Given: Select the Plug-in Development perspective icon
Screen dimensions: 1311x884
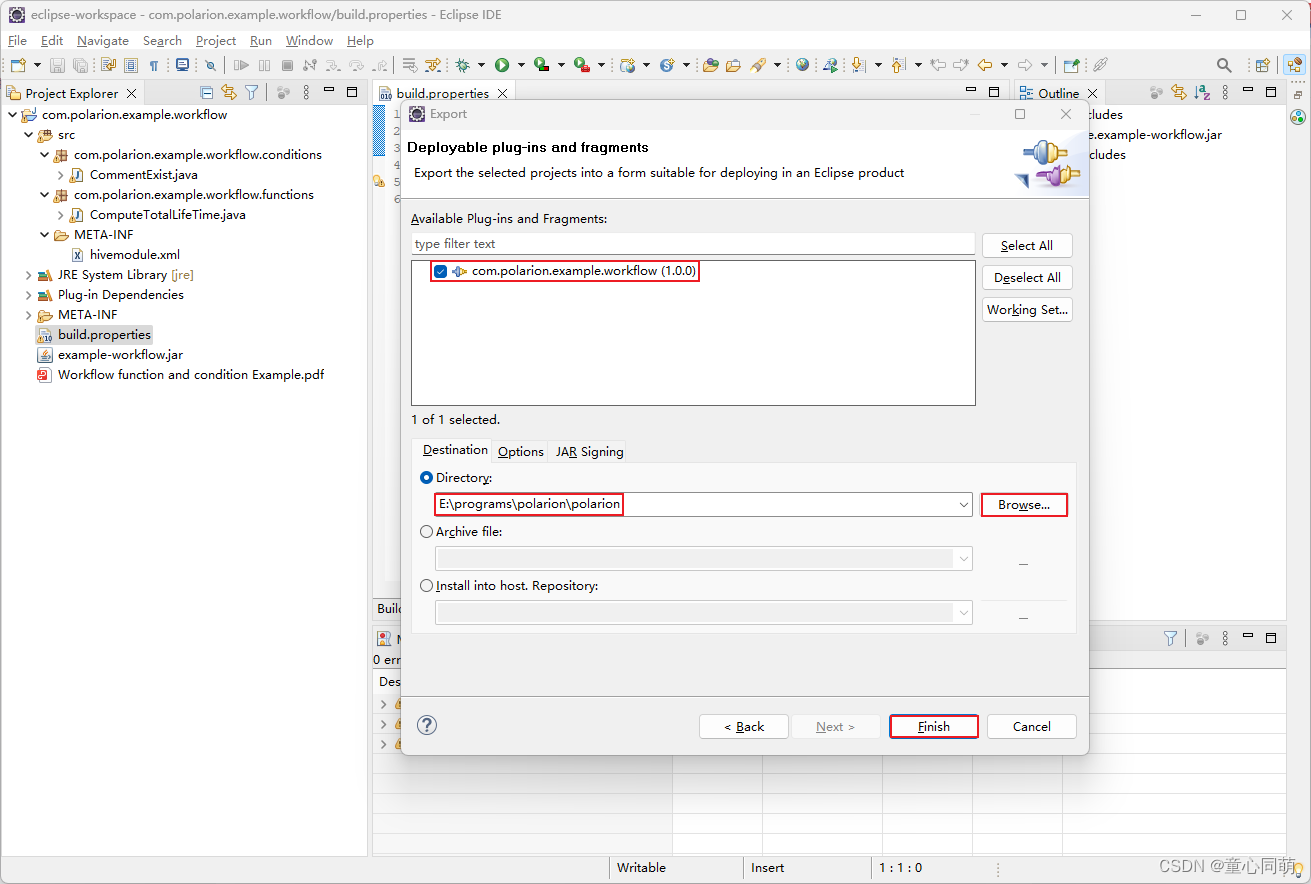Looking at the screenshot, I should click(x=1294, y=65).
